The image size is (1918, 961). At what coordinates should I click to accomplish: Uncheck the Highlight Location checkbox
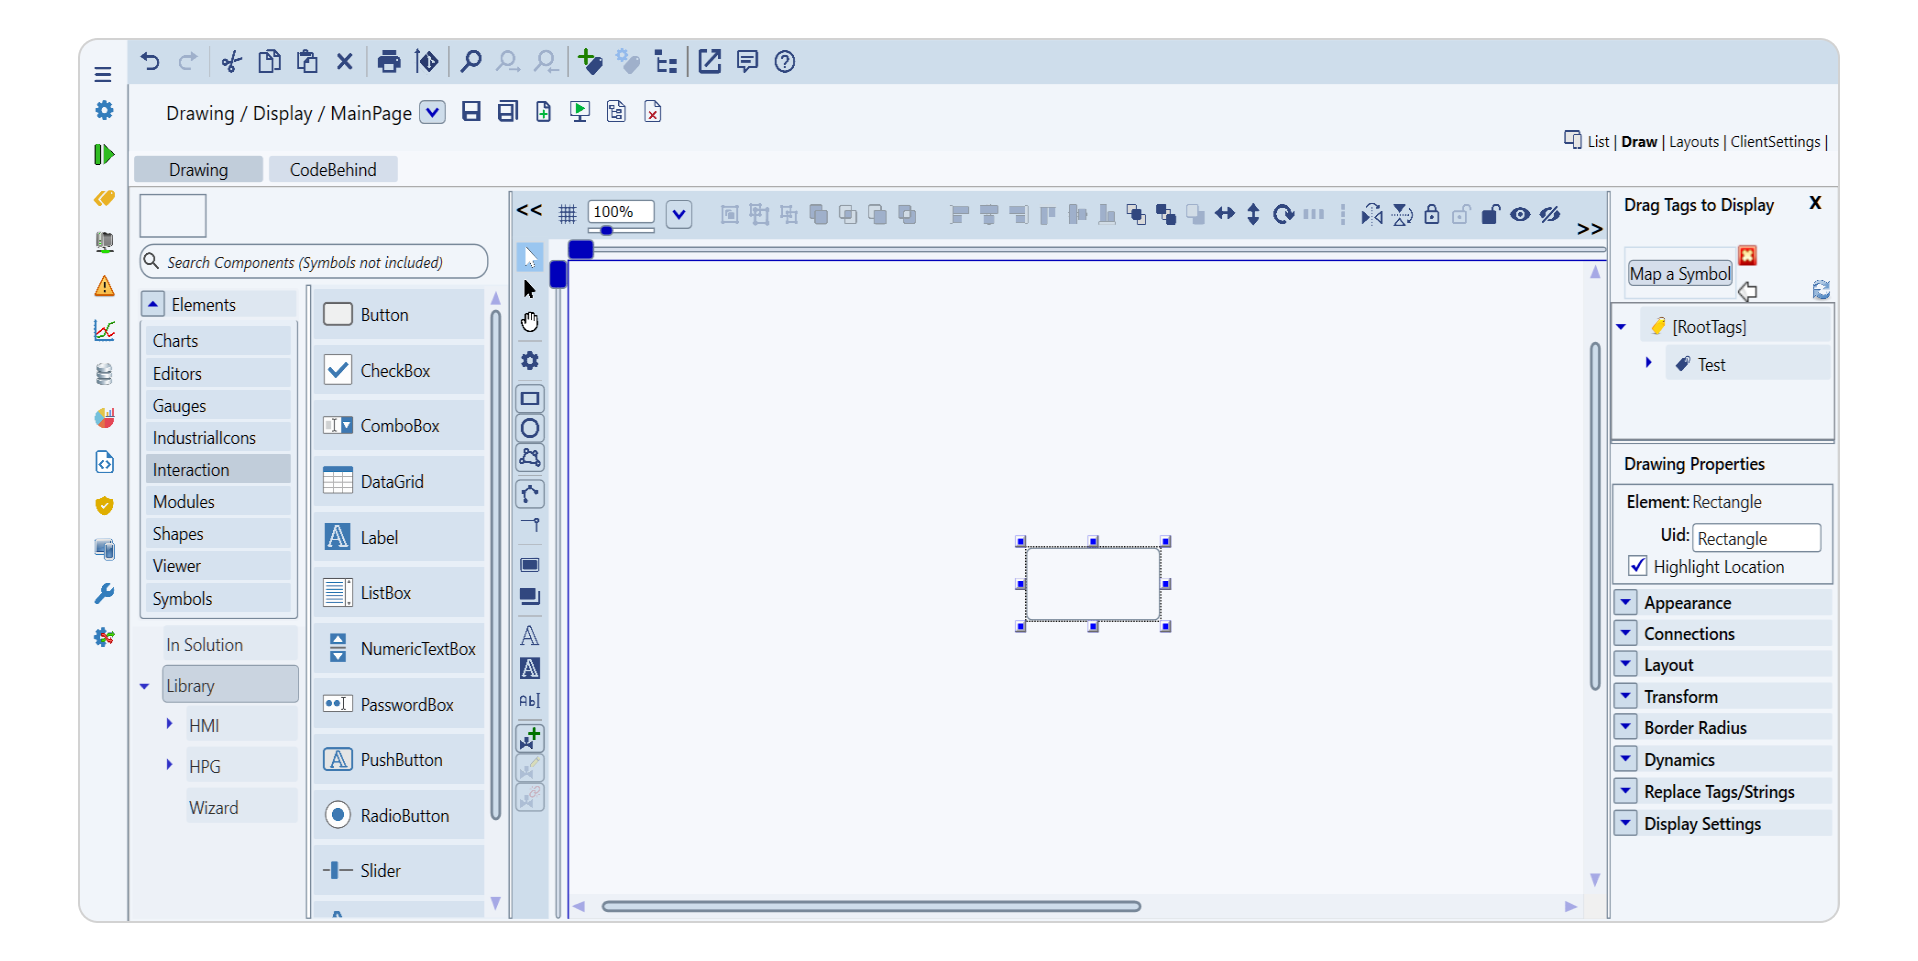(x=1638, y=566)
